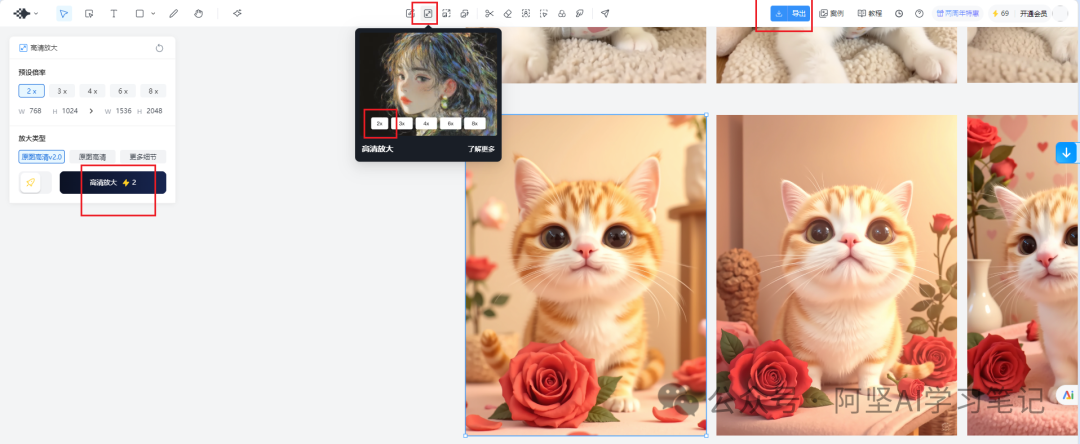1080x444 pixels.
Task: Click the source width 768 value
Action: point(35,111)
